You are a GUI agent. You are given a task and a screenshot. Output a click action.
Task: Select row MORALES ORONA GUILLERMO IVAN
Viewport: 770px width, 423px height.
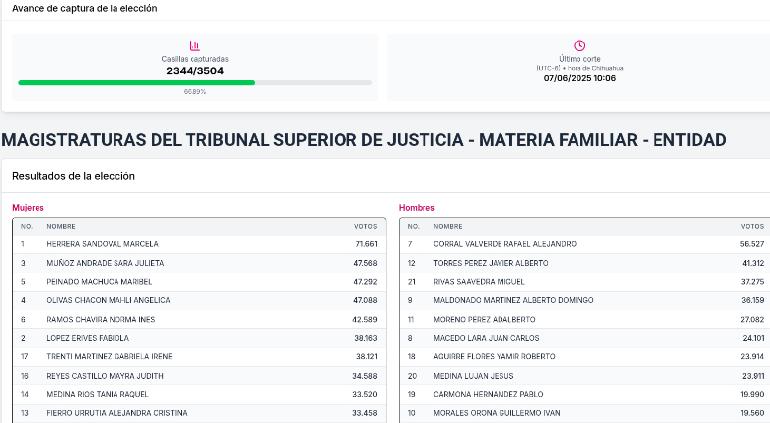coord(585,413)
